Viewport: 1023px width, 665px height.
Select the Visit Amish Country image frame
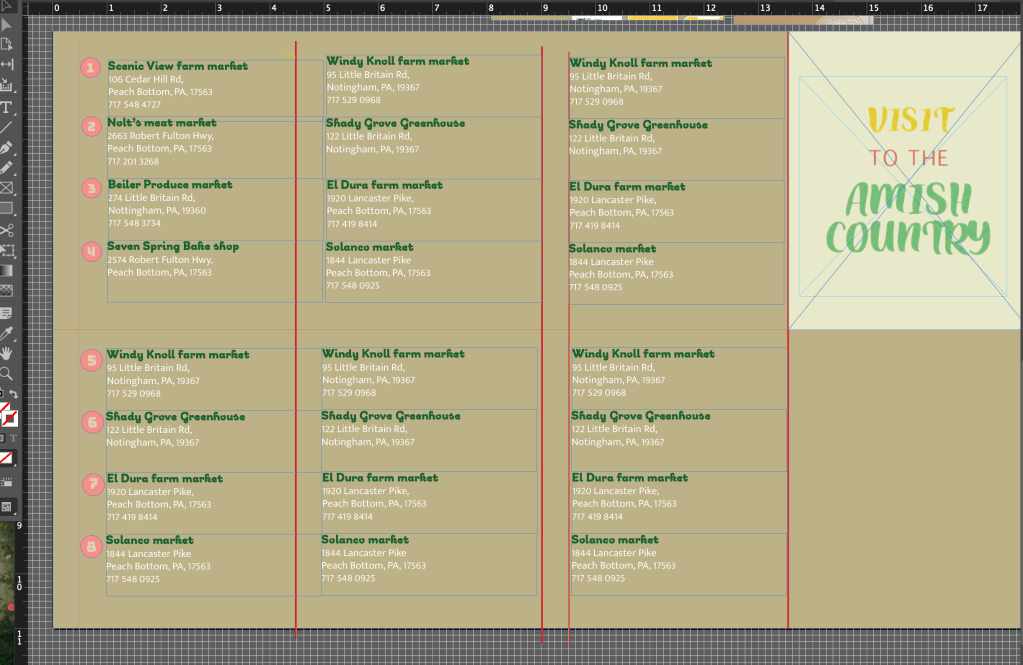tap(904, 180)
